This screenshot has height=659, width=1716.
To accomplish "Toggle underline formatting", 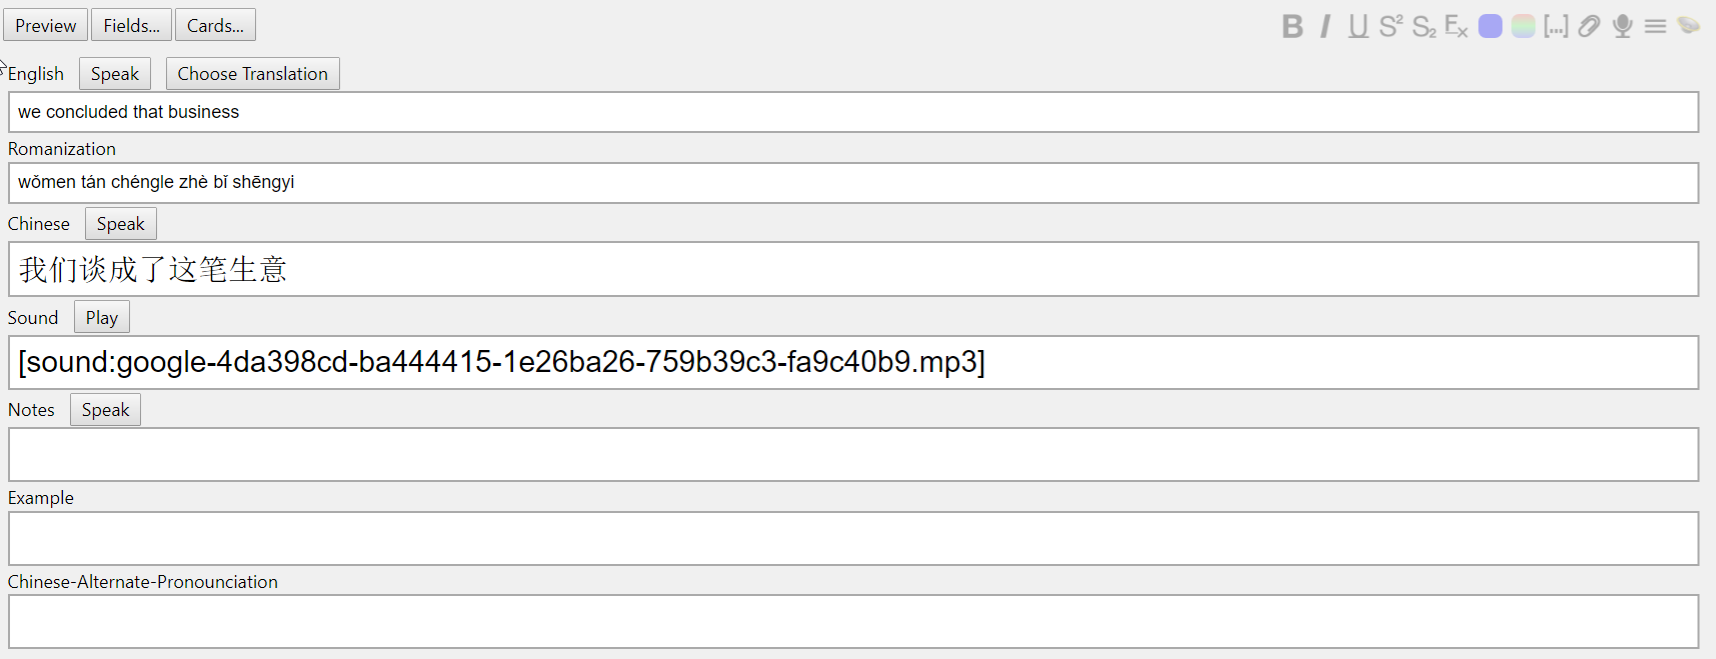I will (1357, 26).
